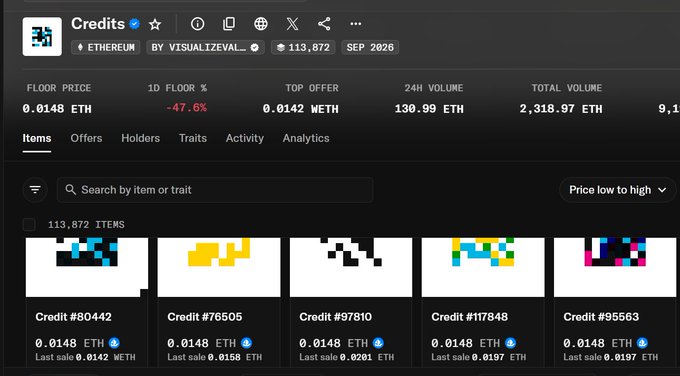Image resolution: width=680 pixels, height=376 pixels.
Task: Click the total volume 2,318.97 ETH value
Action: (561, 108)
